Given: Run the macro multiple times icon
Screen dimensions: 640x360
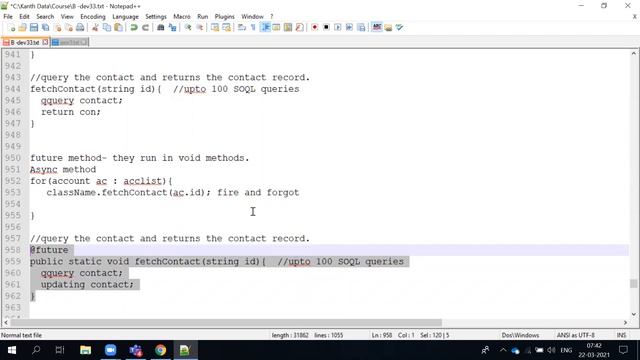Looking at the screenshot, I should (x=349, y=27).
